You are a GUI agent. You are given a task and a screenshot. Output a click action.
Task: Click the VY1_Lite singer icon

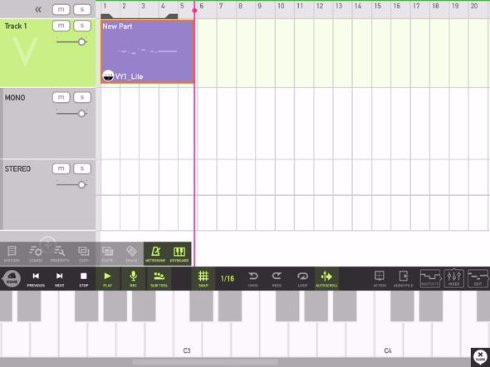point(108,76)
